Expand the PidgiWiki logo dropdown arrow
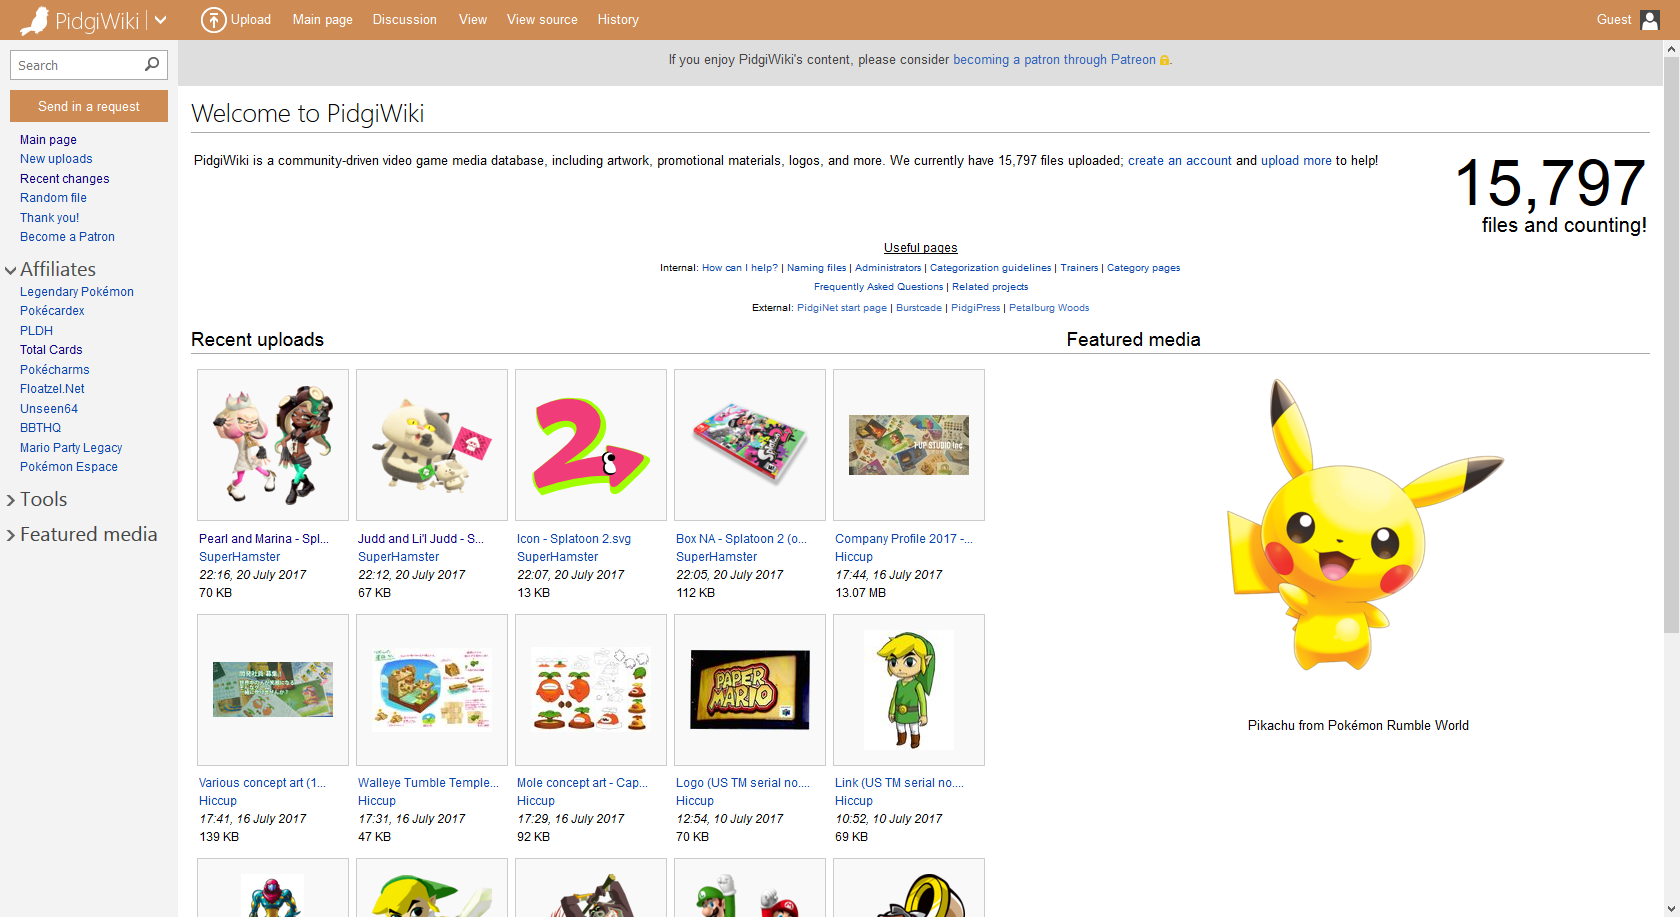Viewport: 1680px width, 917px height. 160,20
